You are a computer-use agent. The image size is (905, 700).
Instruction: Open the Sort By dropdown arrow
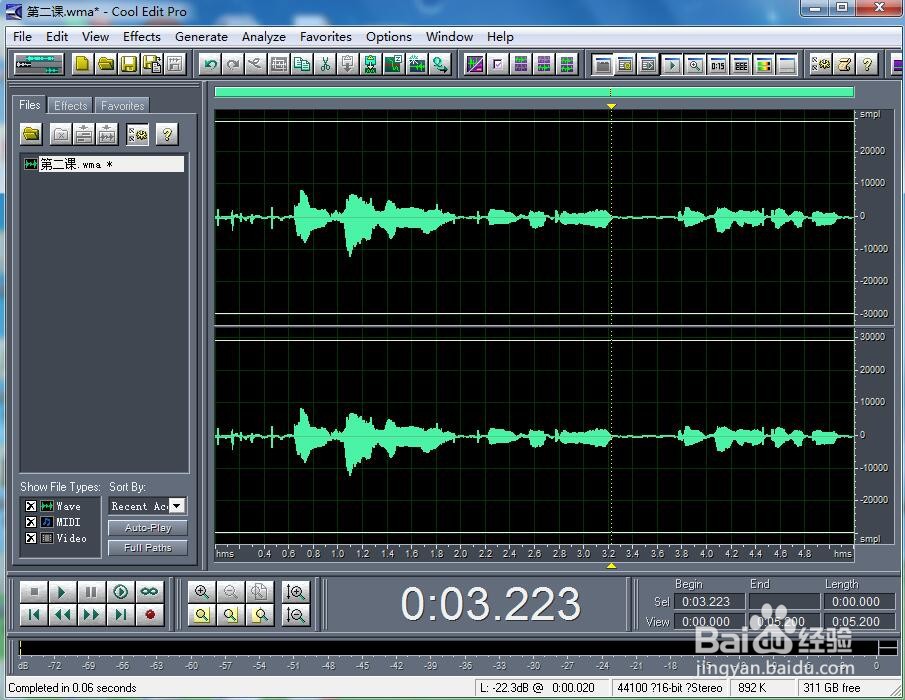177,506
